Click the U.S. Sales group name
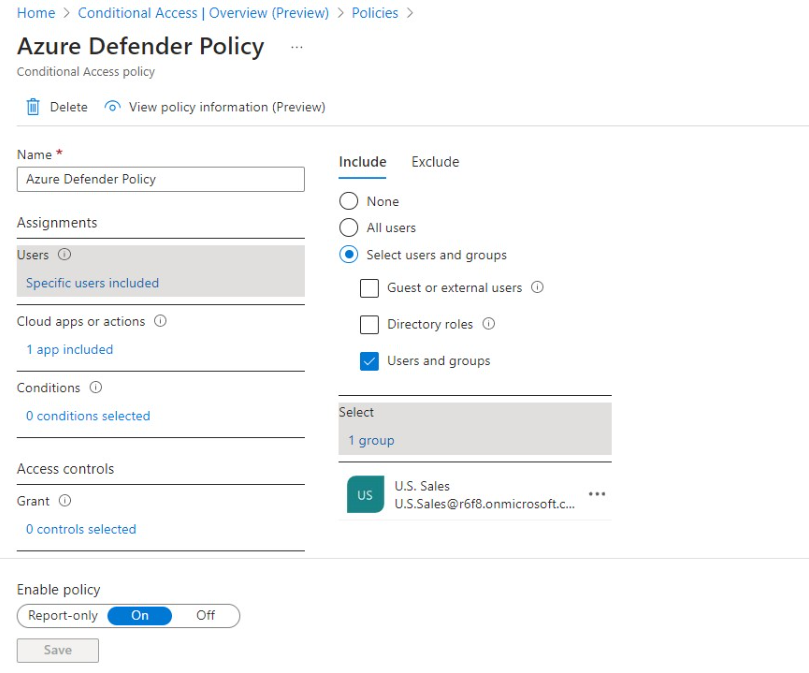809x673 pixels. (x=422, y=486)
